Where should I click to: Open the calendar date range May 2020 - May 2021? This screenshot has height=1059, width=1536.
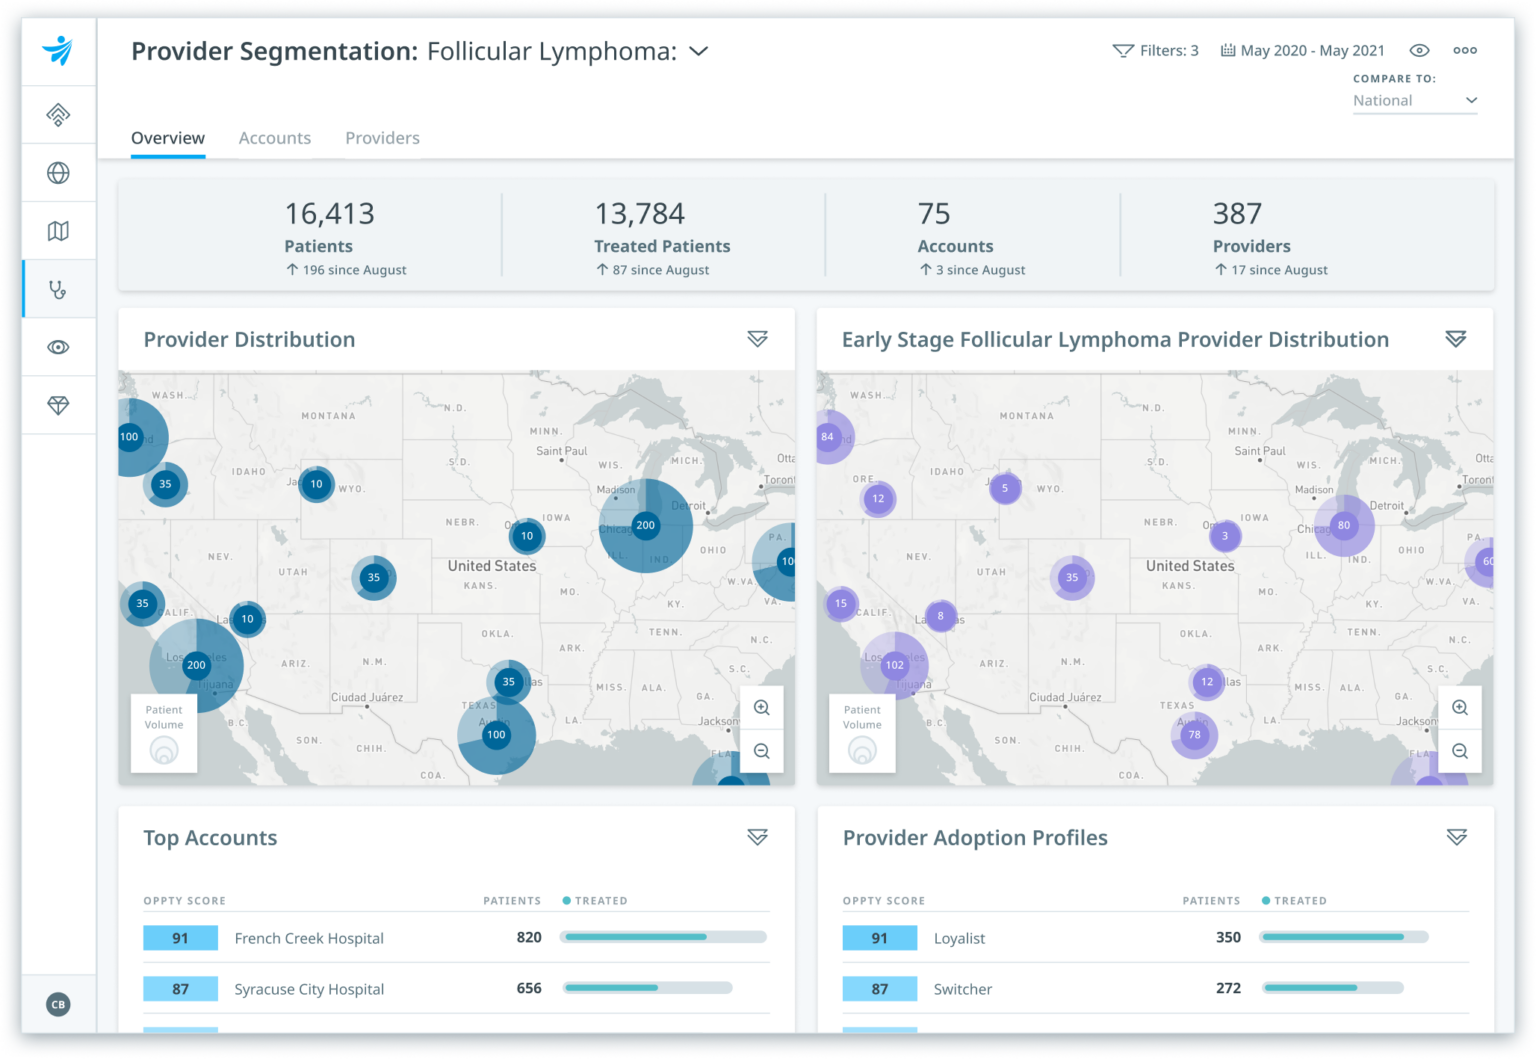1302,50
